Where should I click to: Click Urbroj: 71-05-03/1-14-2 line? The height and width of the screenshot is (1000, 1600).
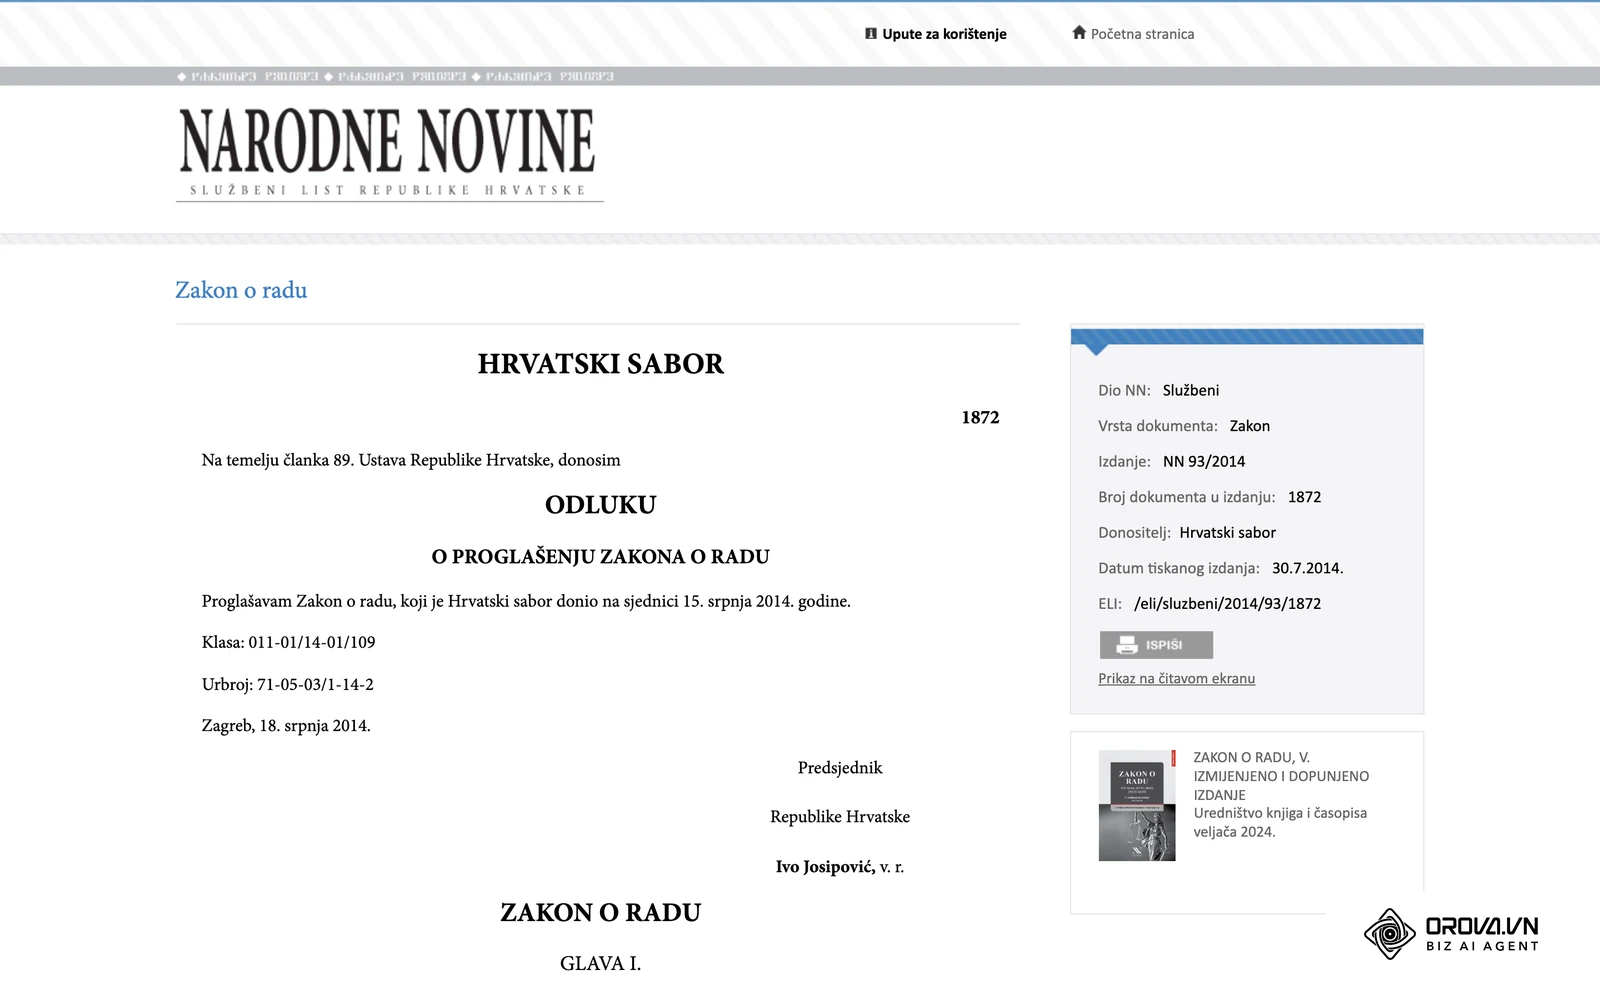pos(287,685)
